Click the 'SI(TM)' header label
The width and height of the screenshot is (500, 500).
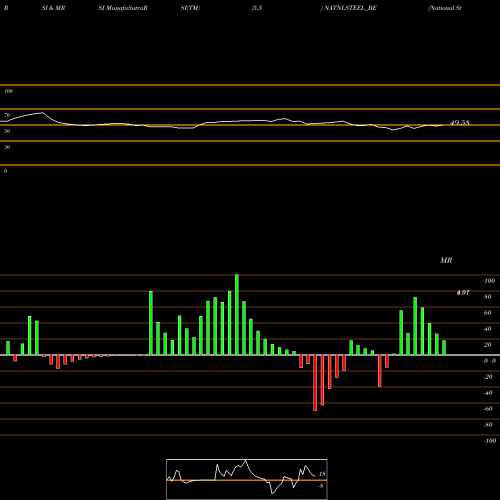click(x=190, y=8)
